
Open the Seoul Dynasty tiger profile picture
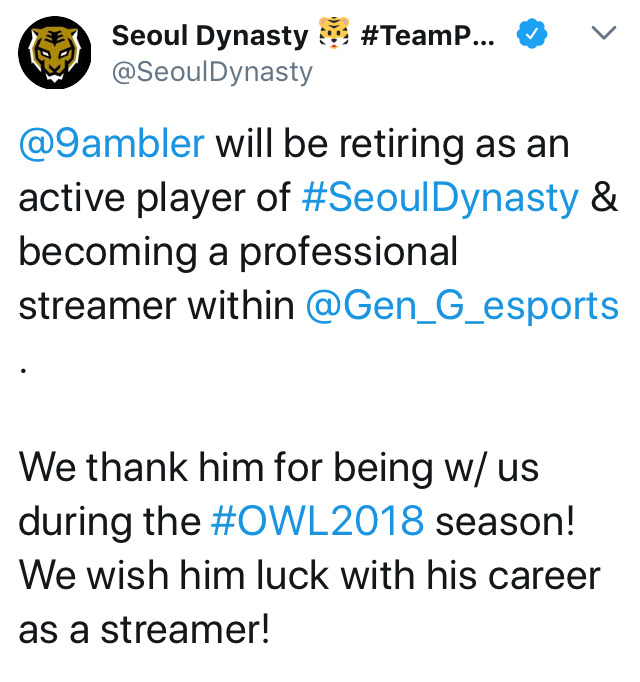click(x=52, y=53)
